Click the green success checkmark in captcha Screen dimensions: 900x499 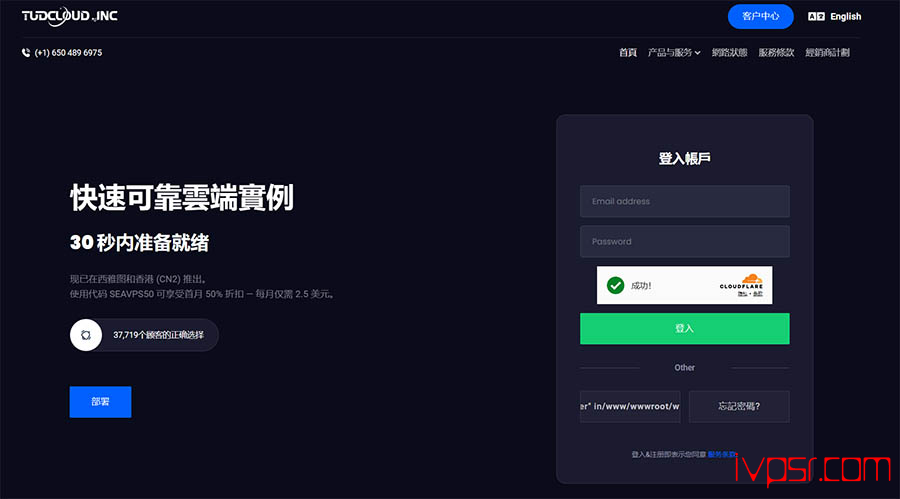click(x=615, y=285)
